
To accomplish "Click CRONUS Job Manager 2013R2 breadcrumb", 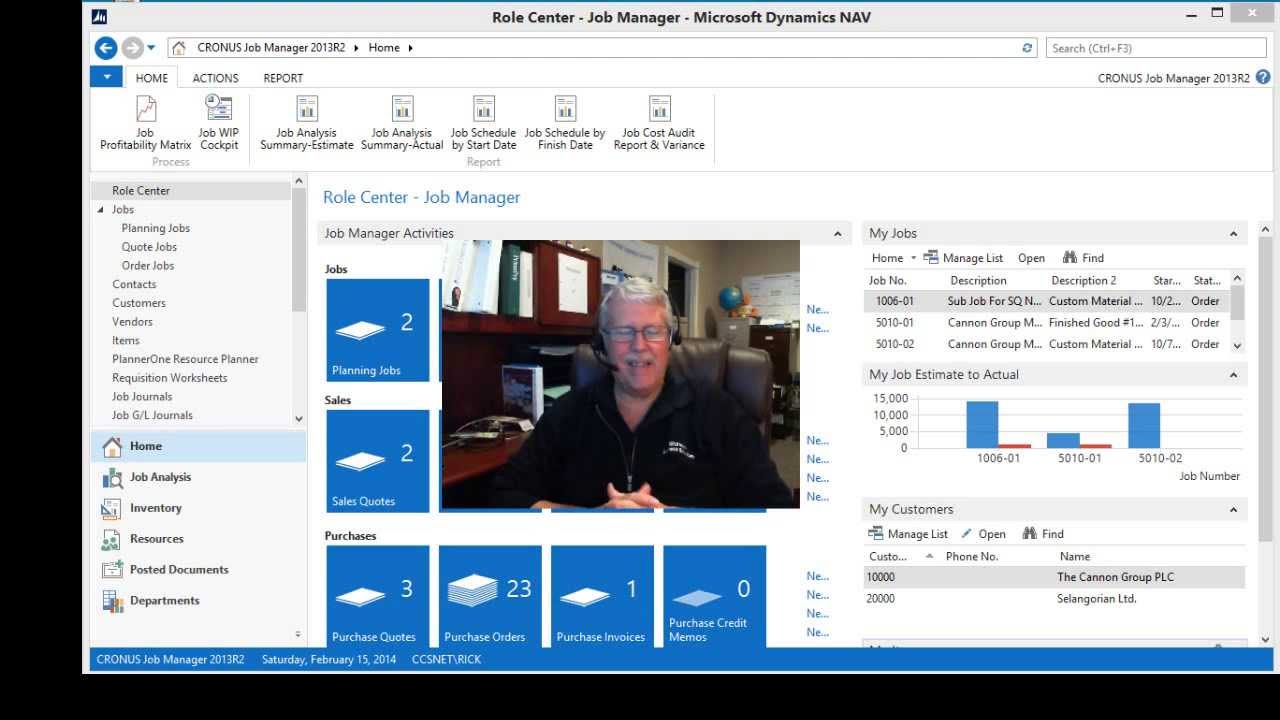I will [270, 48].
